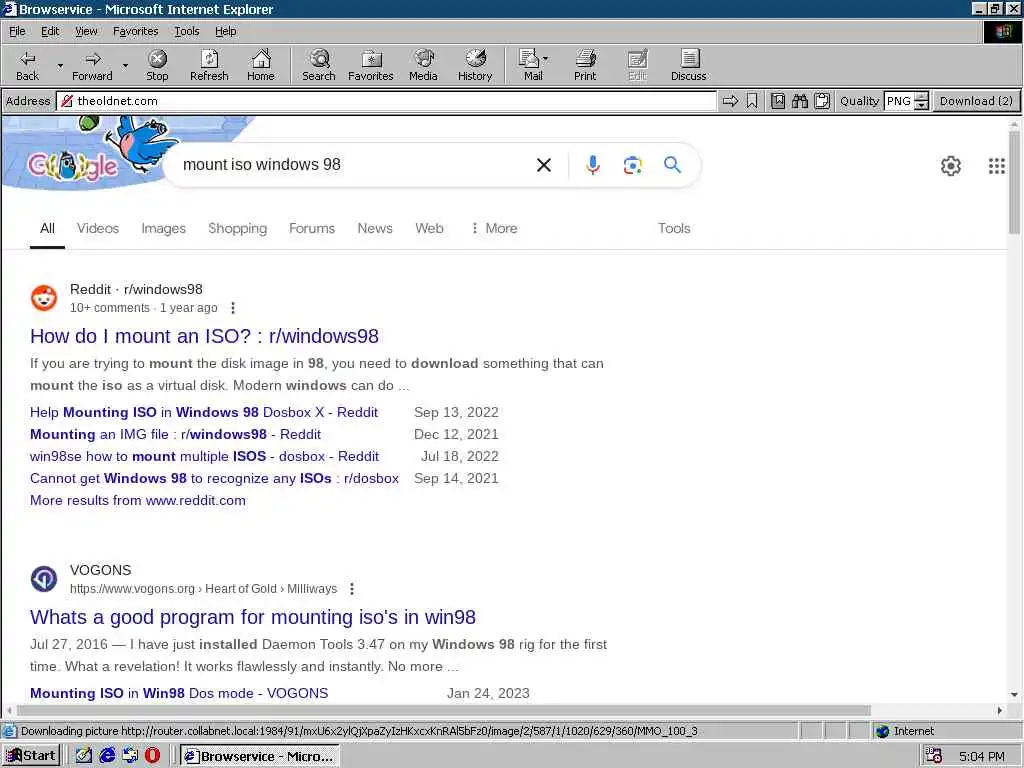Screen dimensions: 1024x768
Task: Open the Back history dropdown arrow
Action: (x=60, y=65)
